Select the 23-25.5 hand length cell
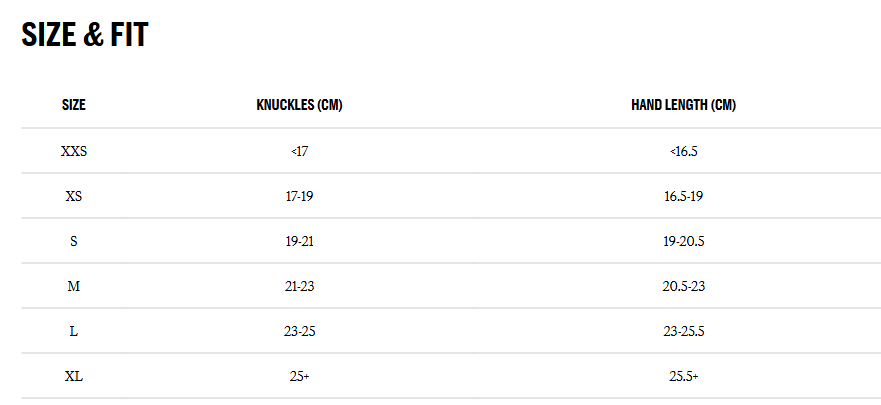The width and height of the screenshot is (881, 405). [683, 331]
